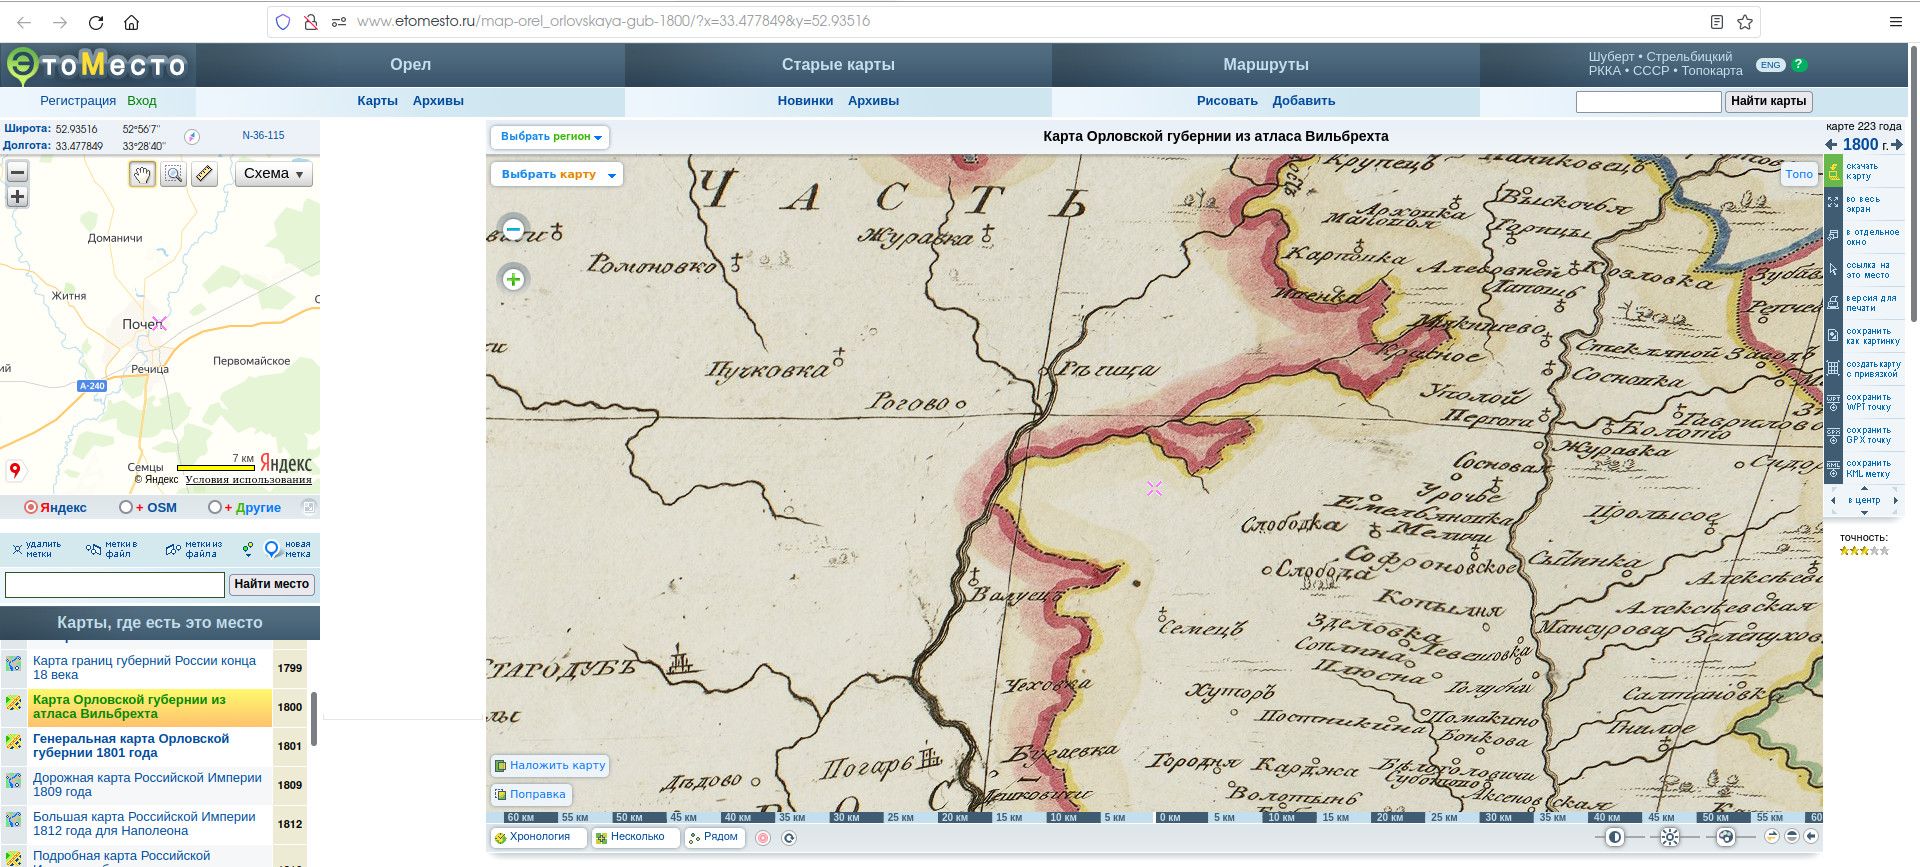Open the colored marker dots options icon
Screen dimensions: 1920x867
pos(247,549)
